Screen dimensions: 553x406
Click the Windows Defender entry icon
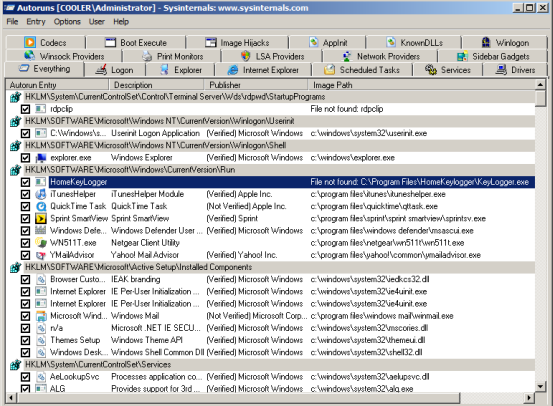point(41,231)
